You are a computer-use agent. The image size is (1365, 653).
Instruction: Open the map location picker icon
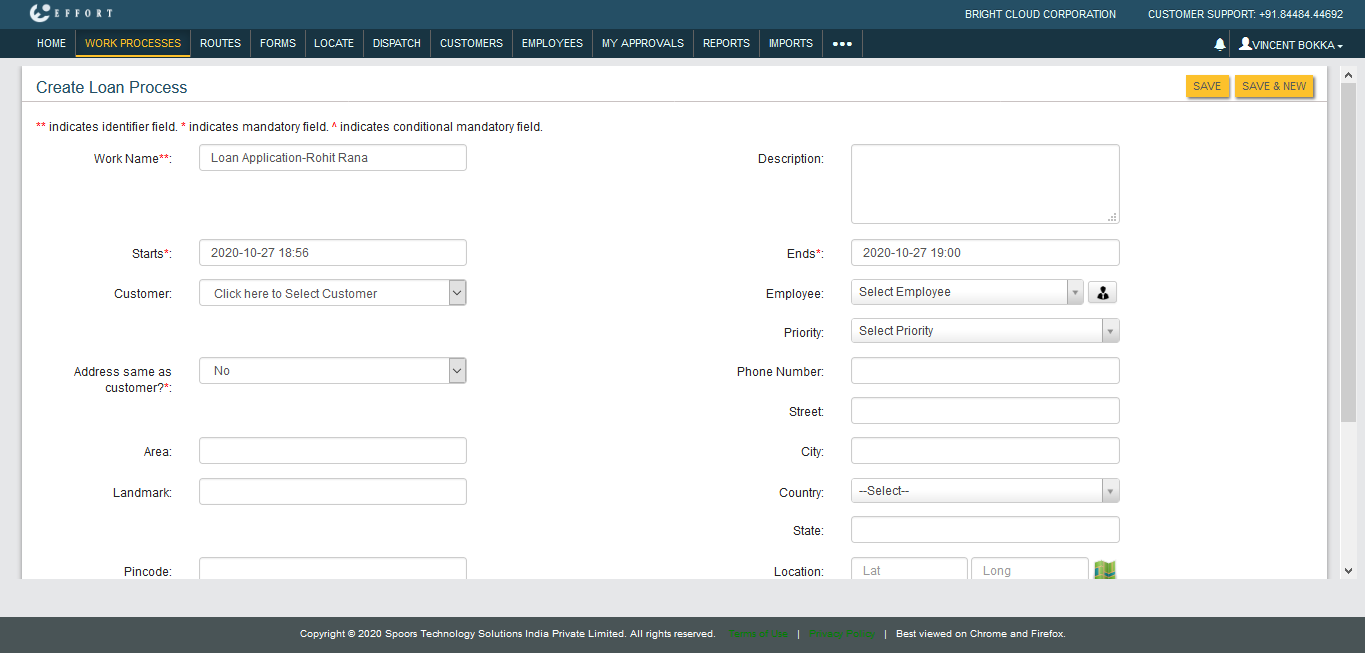pyautogui.click(x=1104, y=570)
